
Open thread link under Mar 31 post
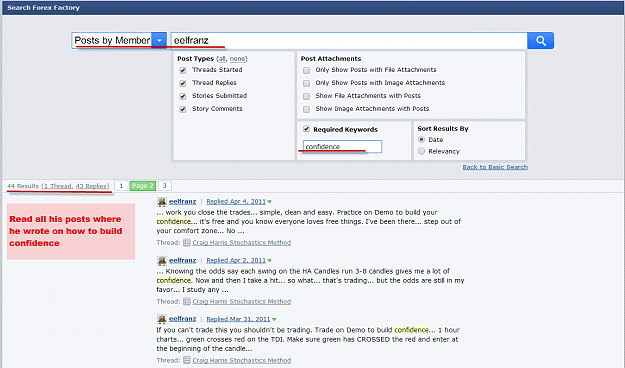pyautogui.click(x=242, y=360)
